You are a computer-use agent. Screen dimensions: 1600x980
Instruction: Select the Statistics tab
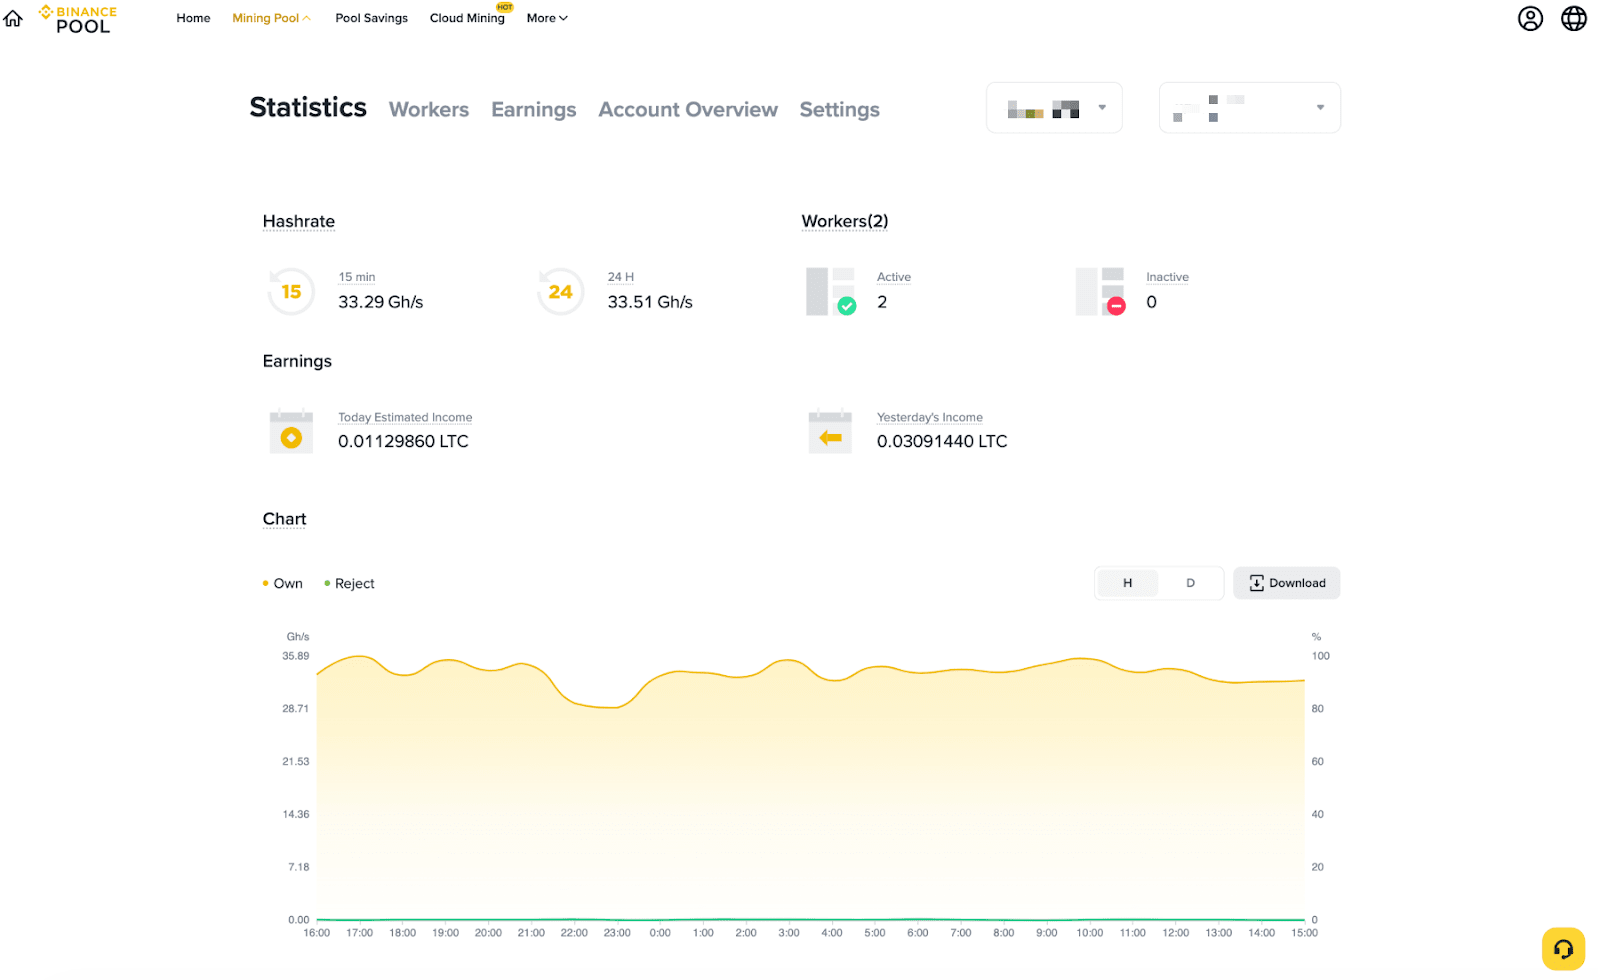pyautogui.click(x=308, y=108)
